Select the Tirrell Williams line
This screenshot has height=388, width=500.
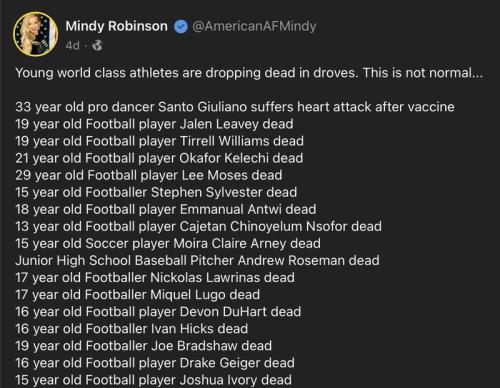(160, 141)
